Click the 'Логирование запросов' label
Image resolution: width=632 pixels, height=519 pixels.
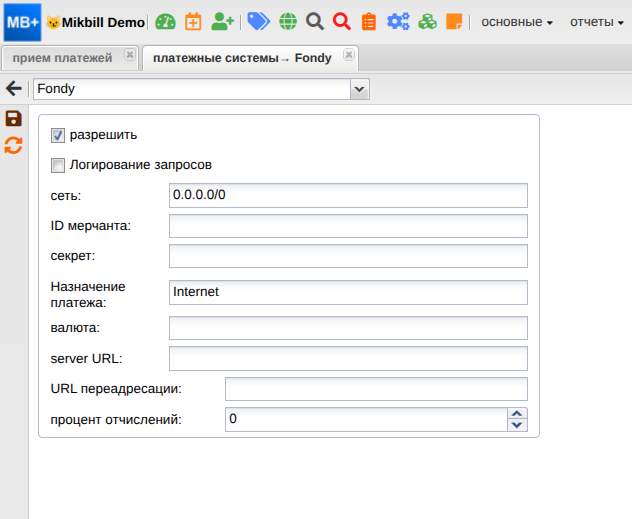(x=141, y=165)
